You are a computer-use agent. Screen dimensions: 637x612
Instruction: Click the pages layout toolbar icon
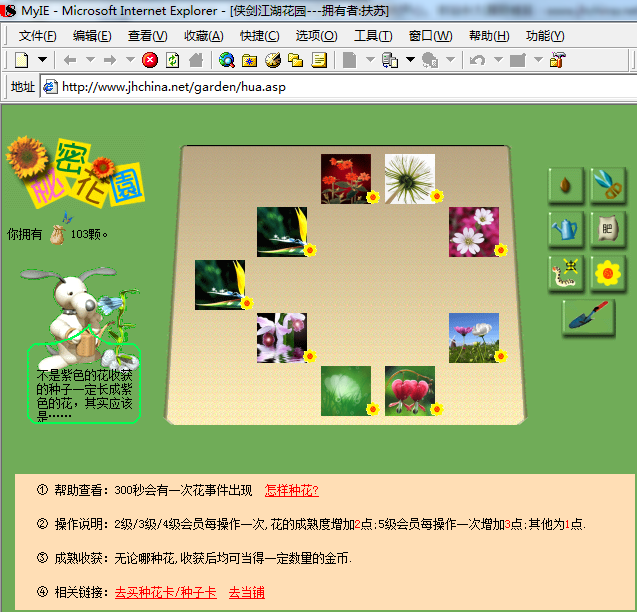pyautogui.click(x=390, y=60)
